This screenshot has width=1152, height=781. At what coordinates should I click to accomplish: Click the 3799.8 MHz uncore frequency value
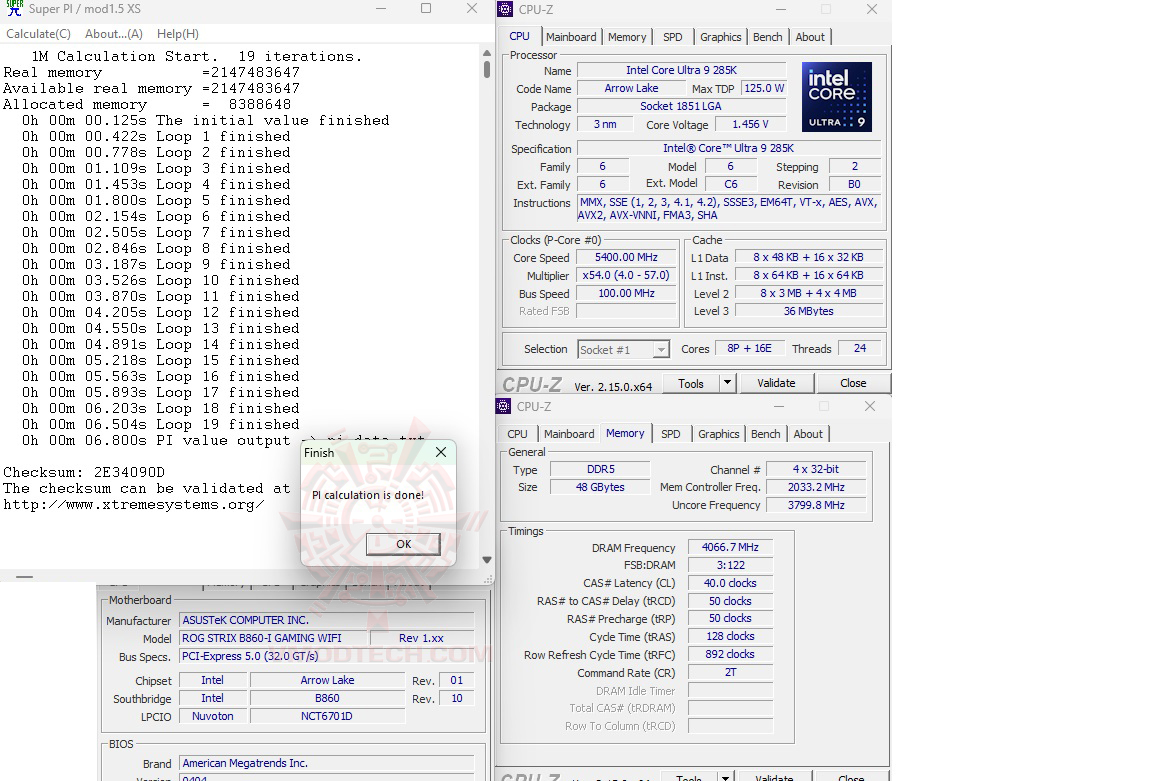click(x=816, y=505)
